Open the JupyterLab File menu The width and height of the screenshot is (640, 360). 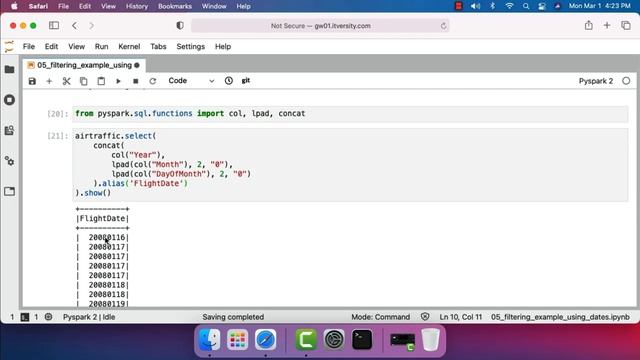click(x=29, y=47)
